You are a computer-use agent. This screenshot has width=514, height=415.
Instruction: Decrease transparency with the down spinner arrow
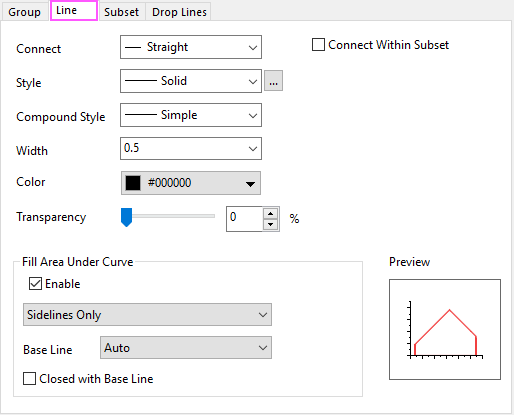(x=270, y=225)
